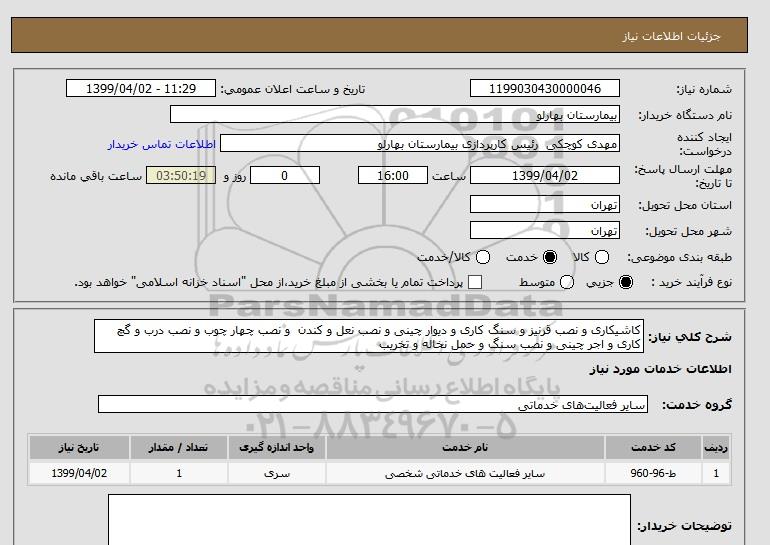Click the نام خدمت column header
770x545 pixels.
(465, 447)
